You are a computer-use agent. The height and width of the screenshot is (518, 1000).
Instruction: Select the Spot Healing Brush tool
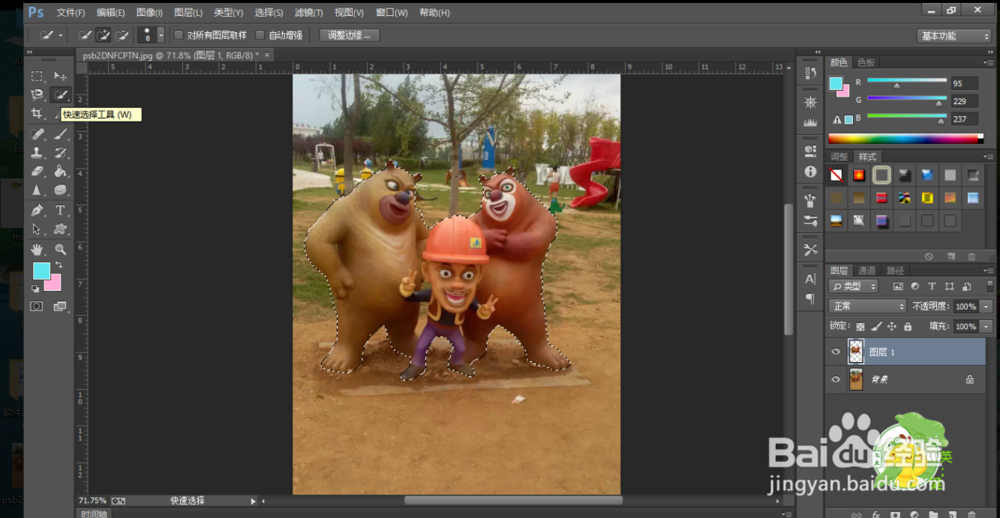(x=37, y=134)
